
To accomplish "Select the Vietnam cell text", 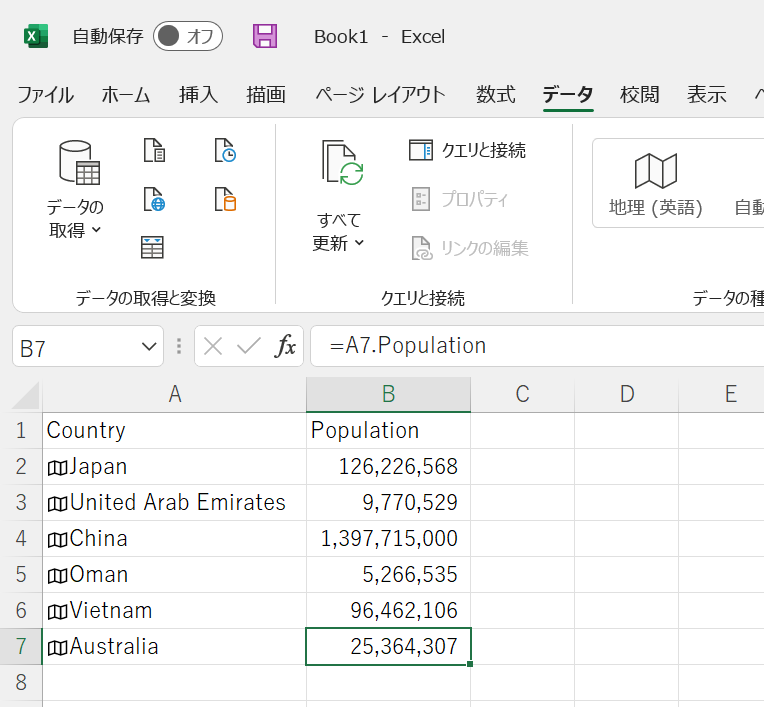I will click(111, 611).
